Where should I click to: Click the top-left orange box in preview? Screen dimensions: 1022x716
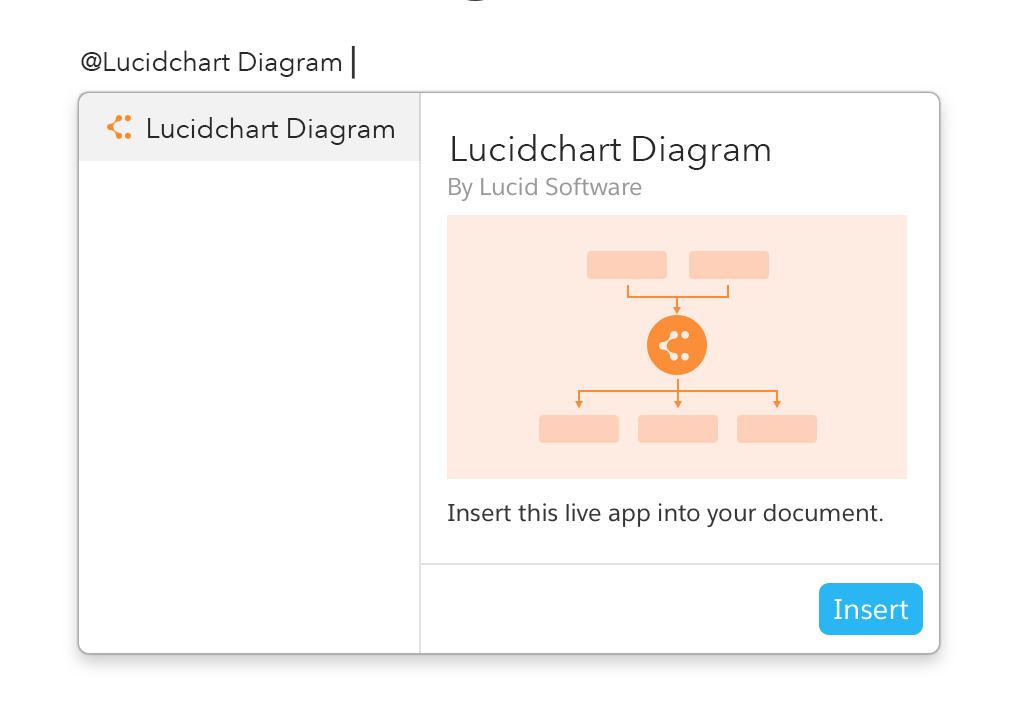click(626, 264)
